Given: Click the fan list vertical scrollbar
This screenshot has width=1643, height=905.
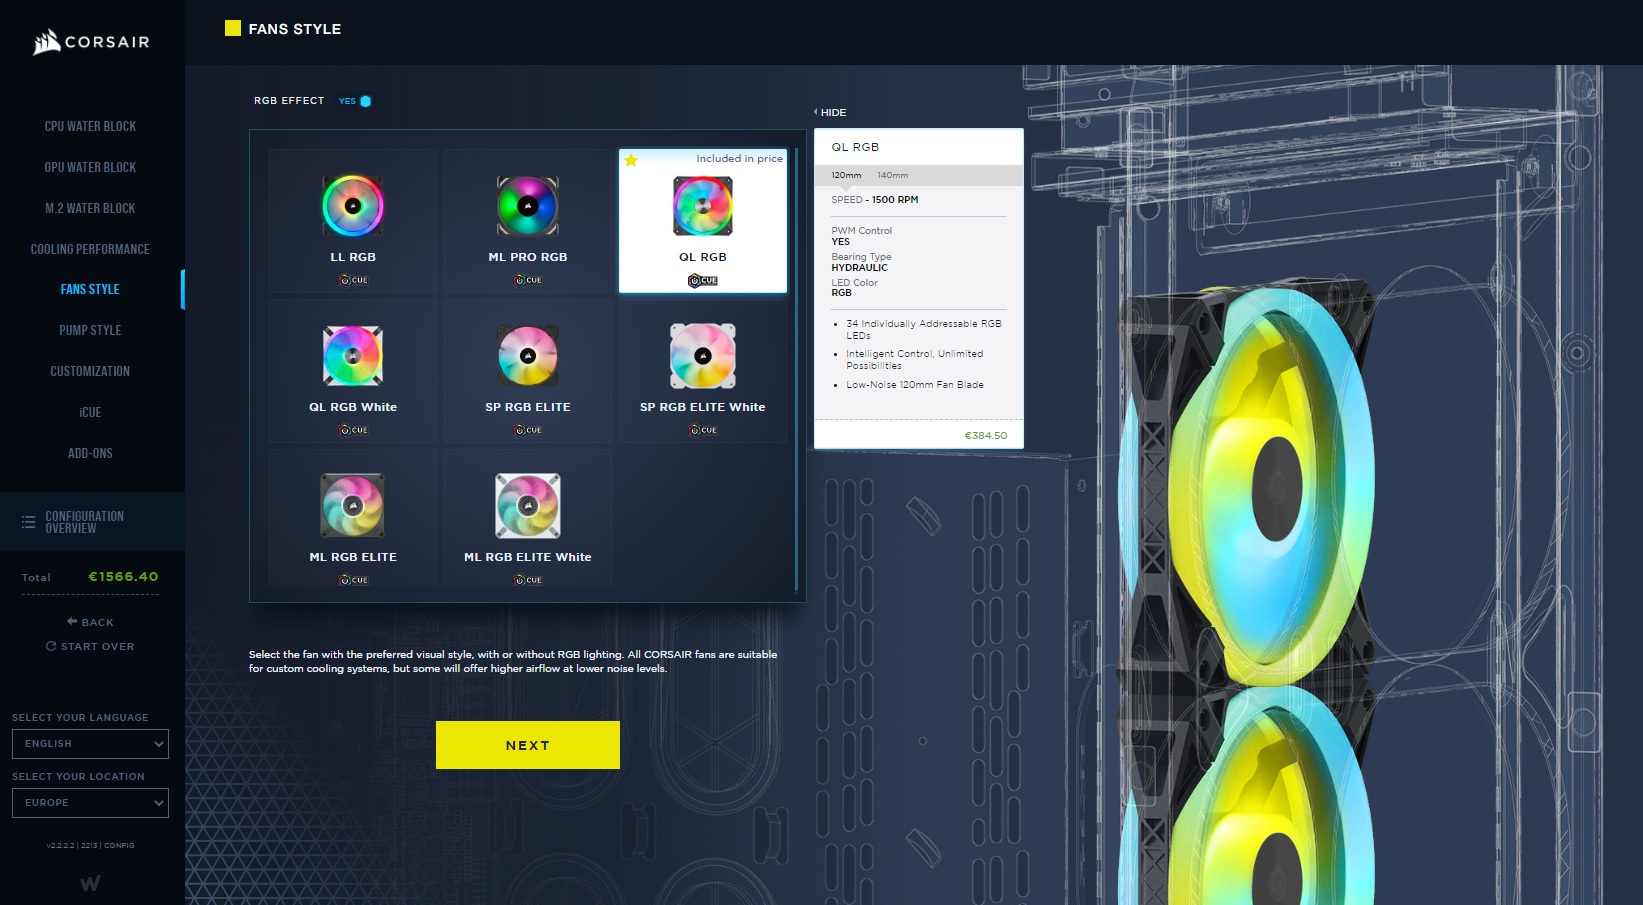Looking at the screenshot, I should (797, 370).
